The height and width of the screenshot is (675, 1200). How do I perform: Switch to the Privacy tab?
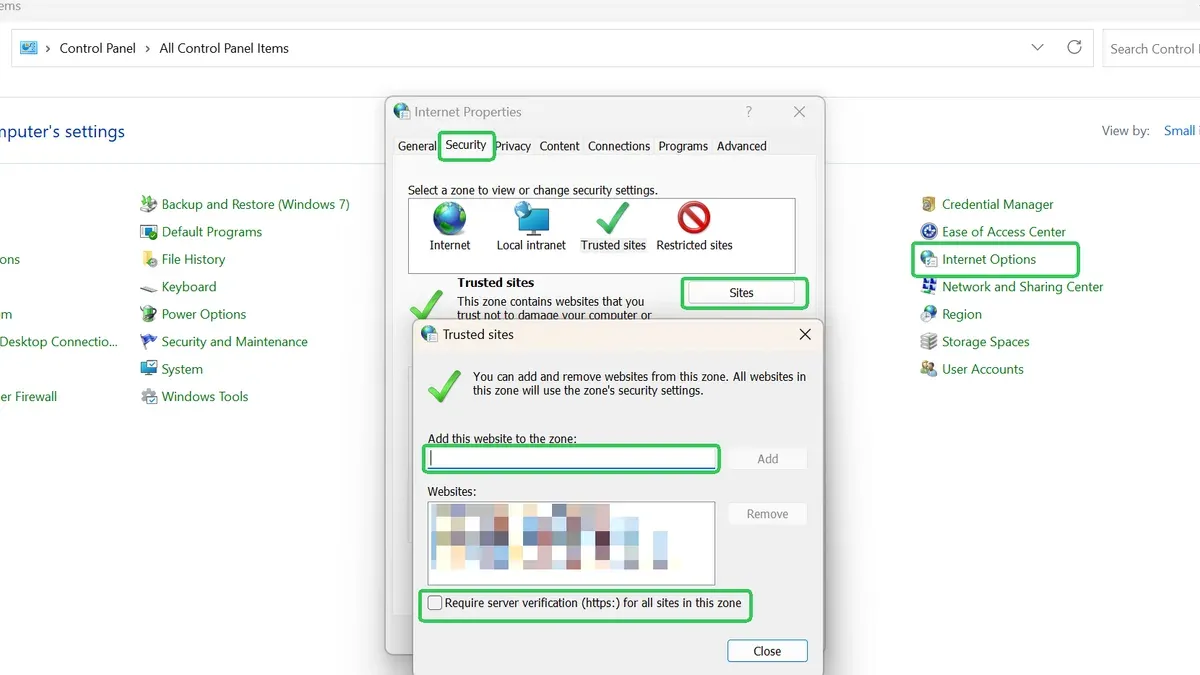click(513, 146)
